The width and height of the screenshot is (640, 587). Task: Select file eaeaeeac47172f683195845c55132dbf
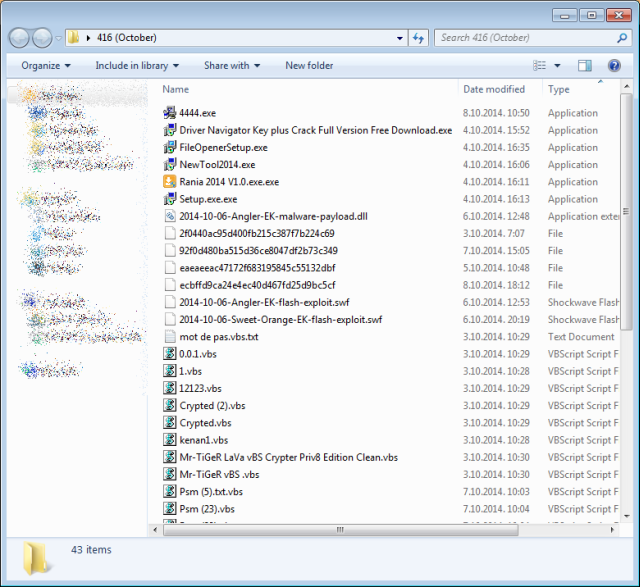(x=257, y=268)
